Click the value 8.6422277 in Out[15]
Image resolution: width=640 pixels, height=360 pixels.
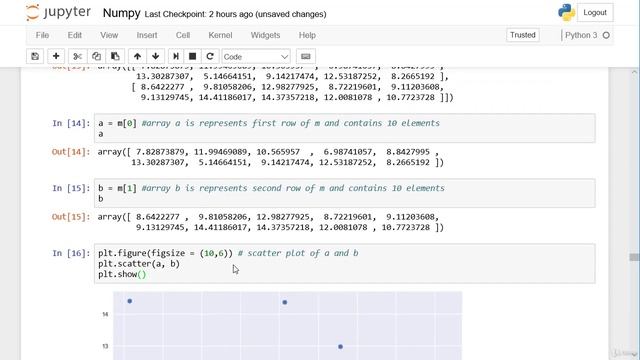[158, 217]
